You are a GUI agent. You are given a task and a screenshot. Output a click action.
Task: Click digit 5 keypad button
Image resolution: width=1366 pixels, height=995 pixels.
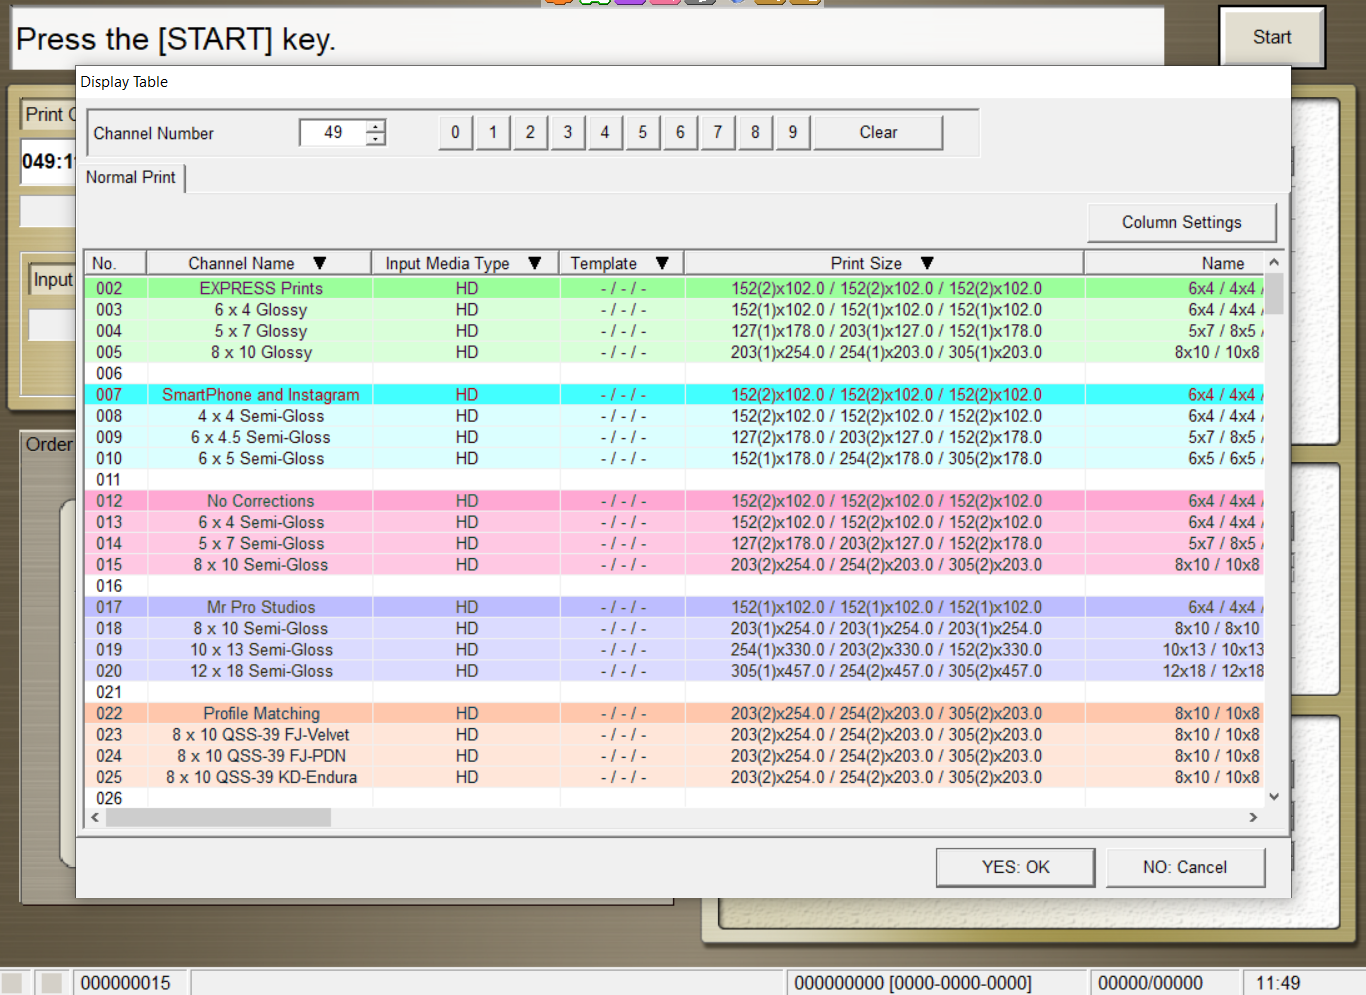[643, 132]
